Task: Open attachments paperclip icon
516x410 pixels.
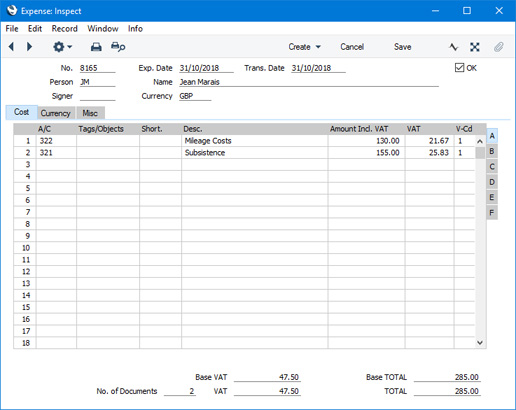Action: pos(499,47)
